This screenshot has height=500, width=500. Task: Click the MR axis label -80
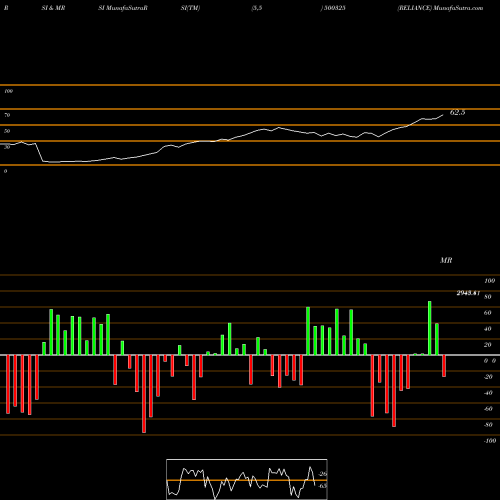point(488,425)
